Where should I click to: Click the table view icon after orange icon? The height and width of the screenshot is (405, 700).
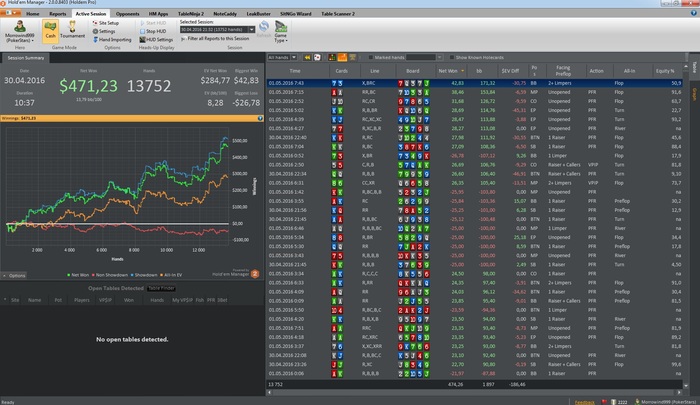(352, 57)
